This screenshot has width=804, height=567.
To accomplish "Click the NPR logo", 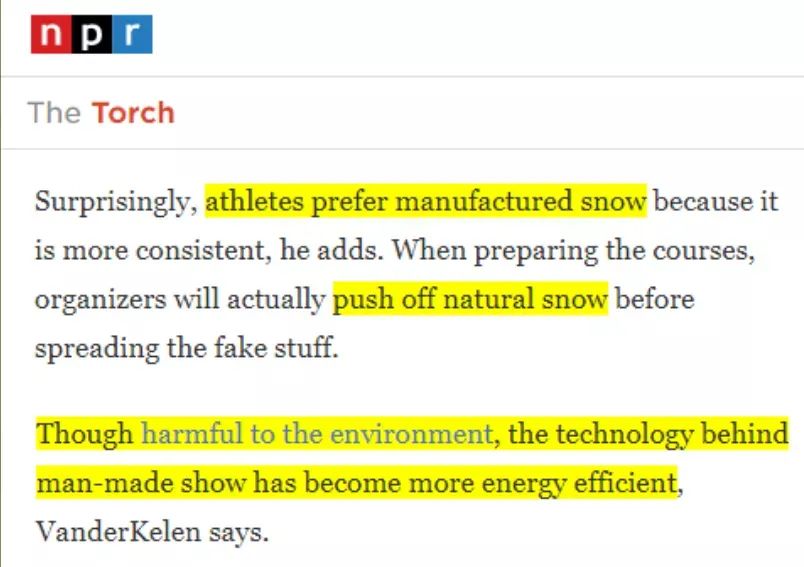I will (91, 35).
